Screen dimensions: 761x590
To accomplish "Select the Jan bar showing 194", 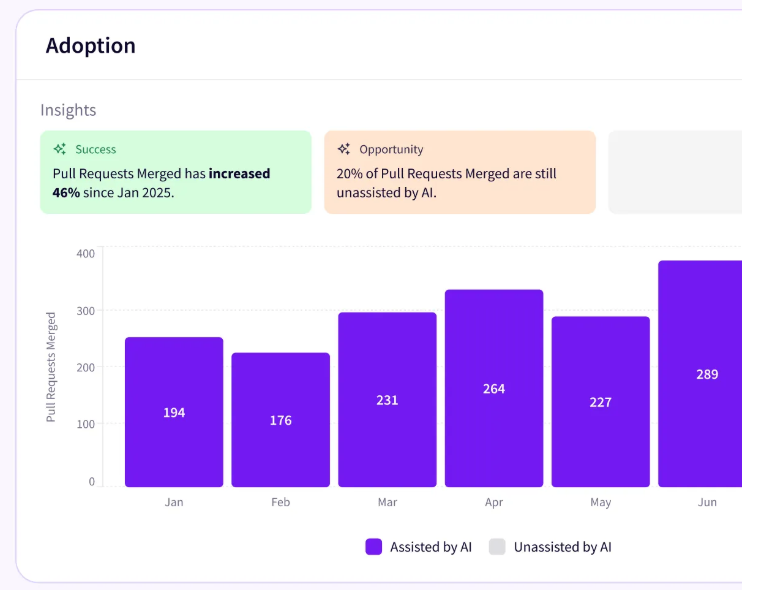I will click(174, 412).
